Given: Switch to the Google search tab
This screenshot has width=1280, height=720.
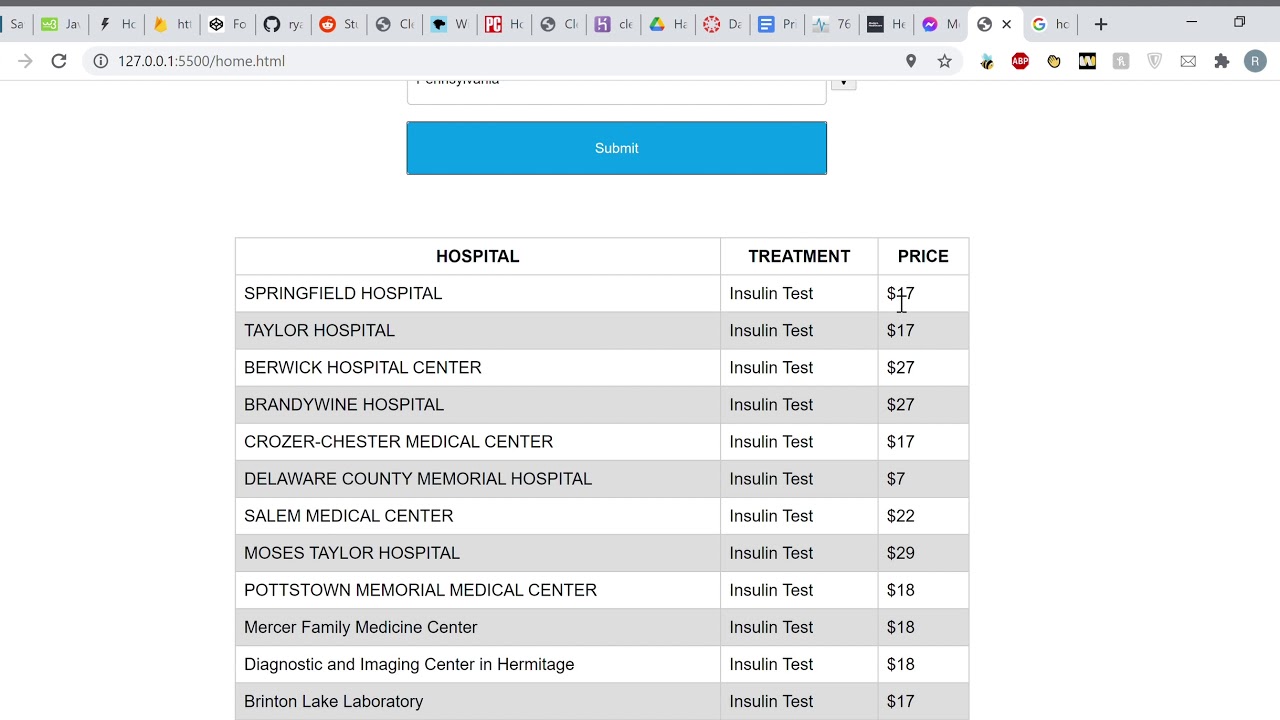Looking at the screenshot, I should point(1050,24).
